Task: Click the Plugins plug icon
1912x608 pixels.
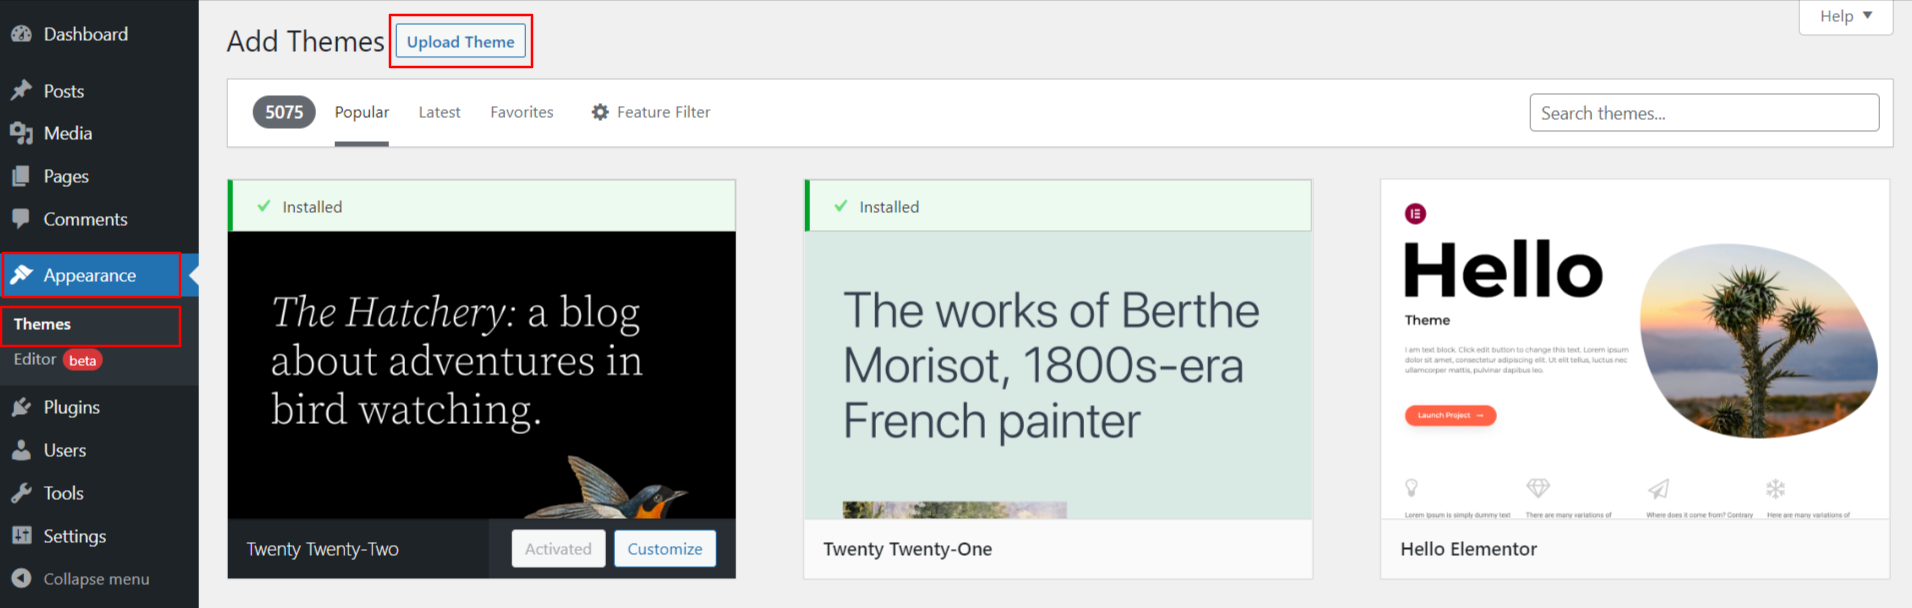Action: coord(21,407)
